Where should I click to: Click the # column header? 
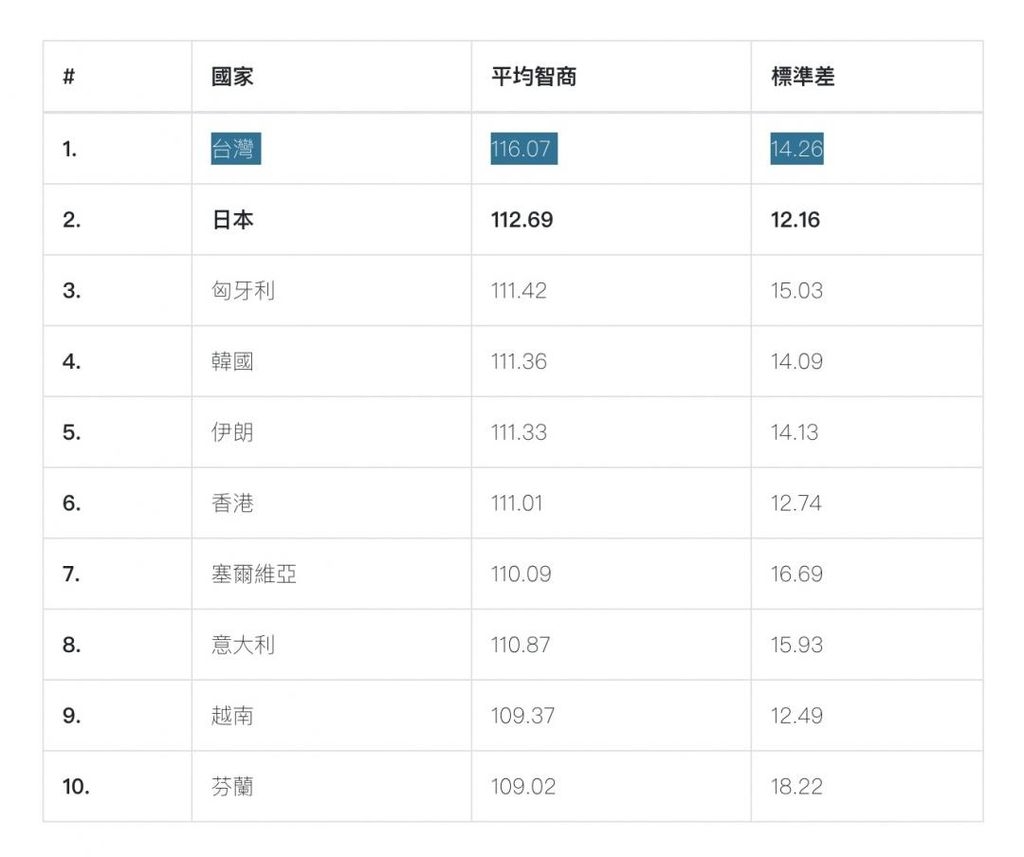click(x=68, y=77)
